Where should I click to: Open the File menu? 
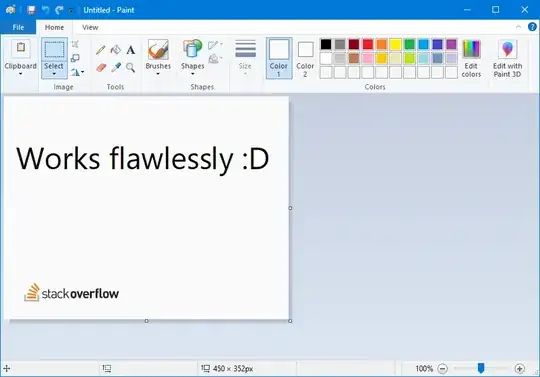[18, 27]
